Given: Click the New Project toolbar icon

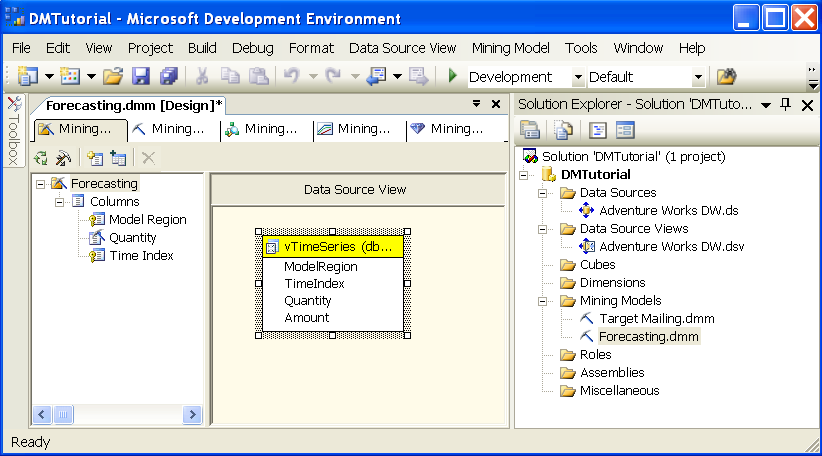Looking at the screenshot, I should (27, 77).
